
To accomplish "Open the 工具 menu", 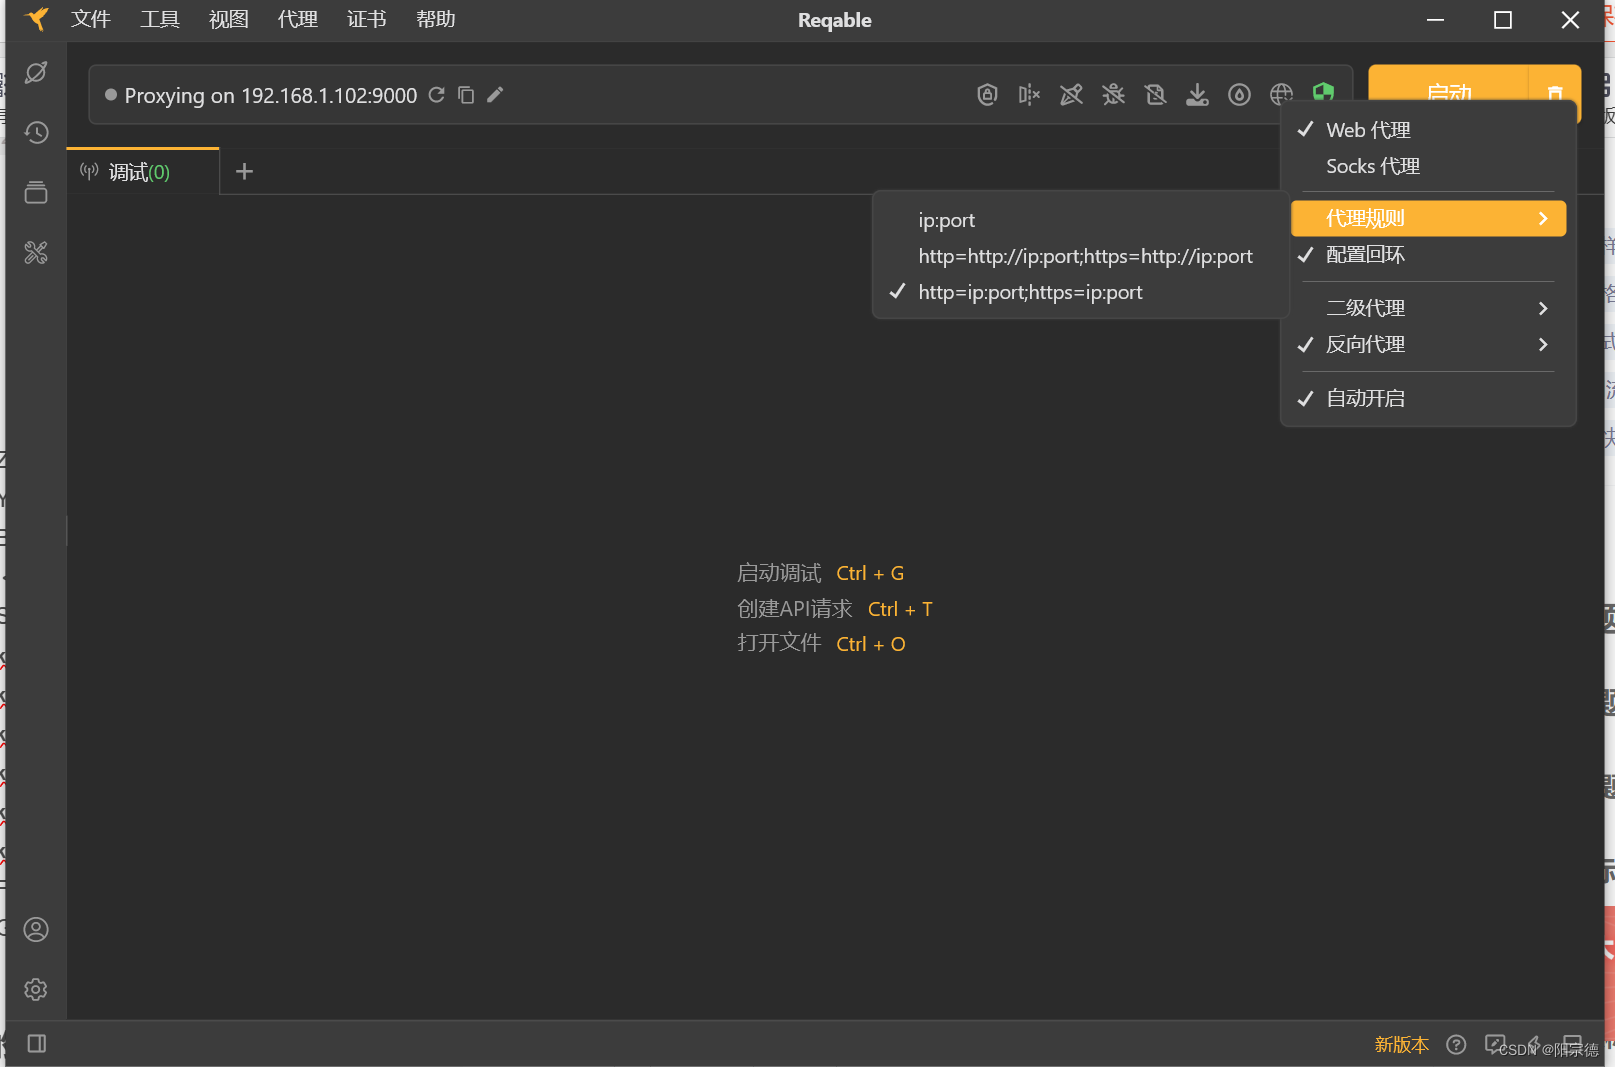I will [x=160, y=19].
